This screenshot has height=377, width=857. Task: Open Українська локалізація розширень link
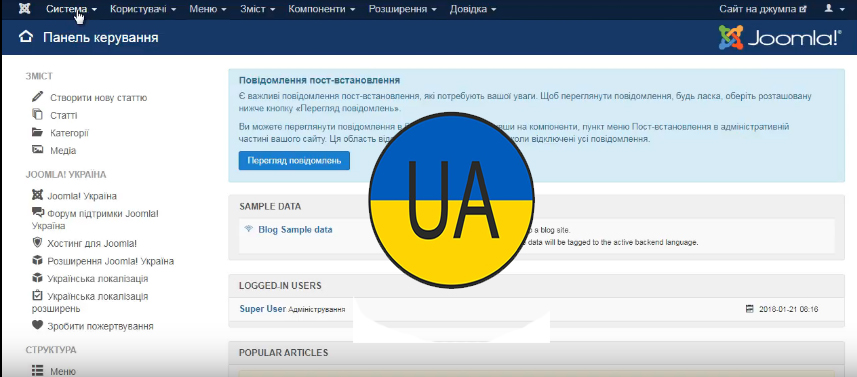point(90,302)
